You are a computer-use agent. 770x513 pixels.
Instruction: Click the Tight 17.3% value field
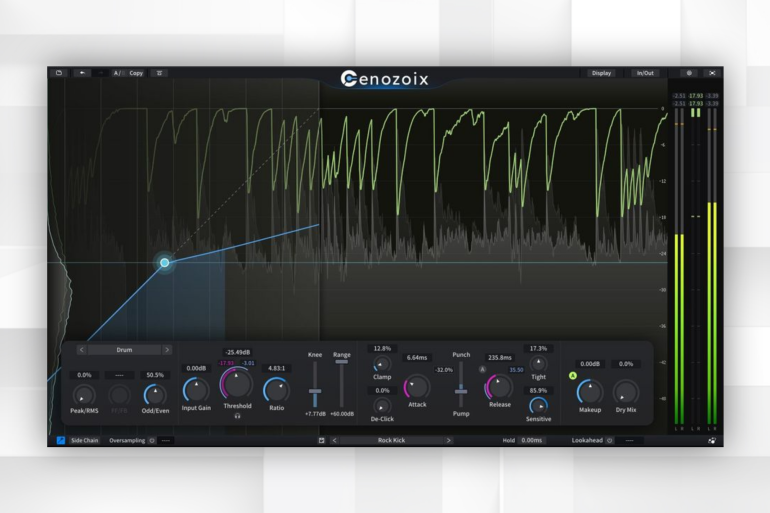(x=538, y=349)
